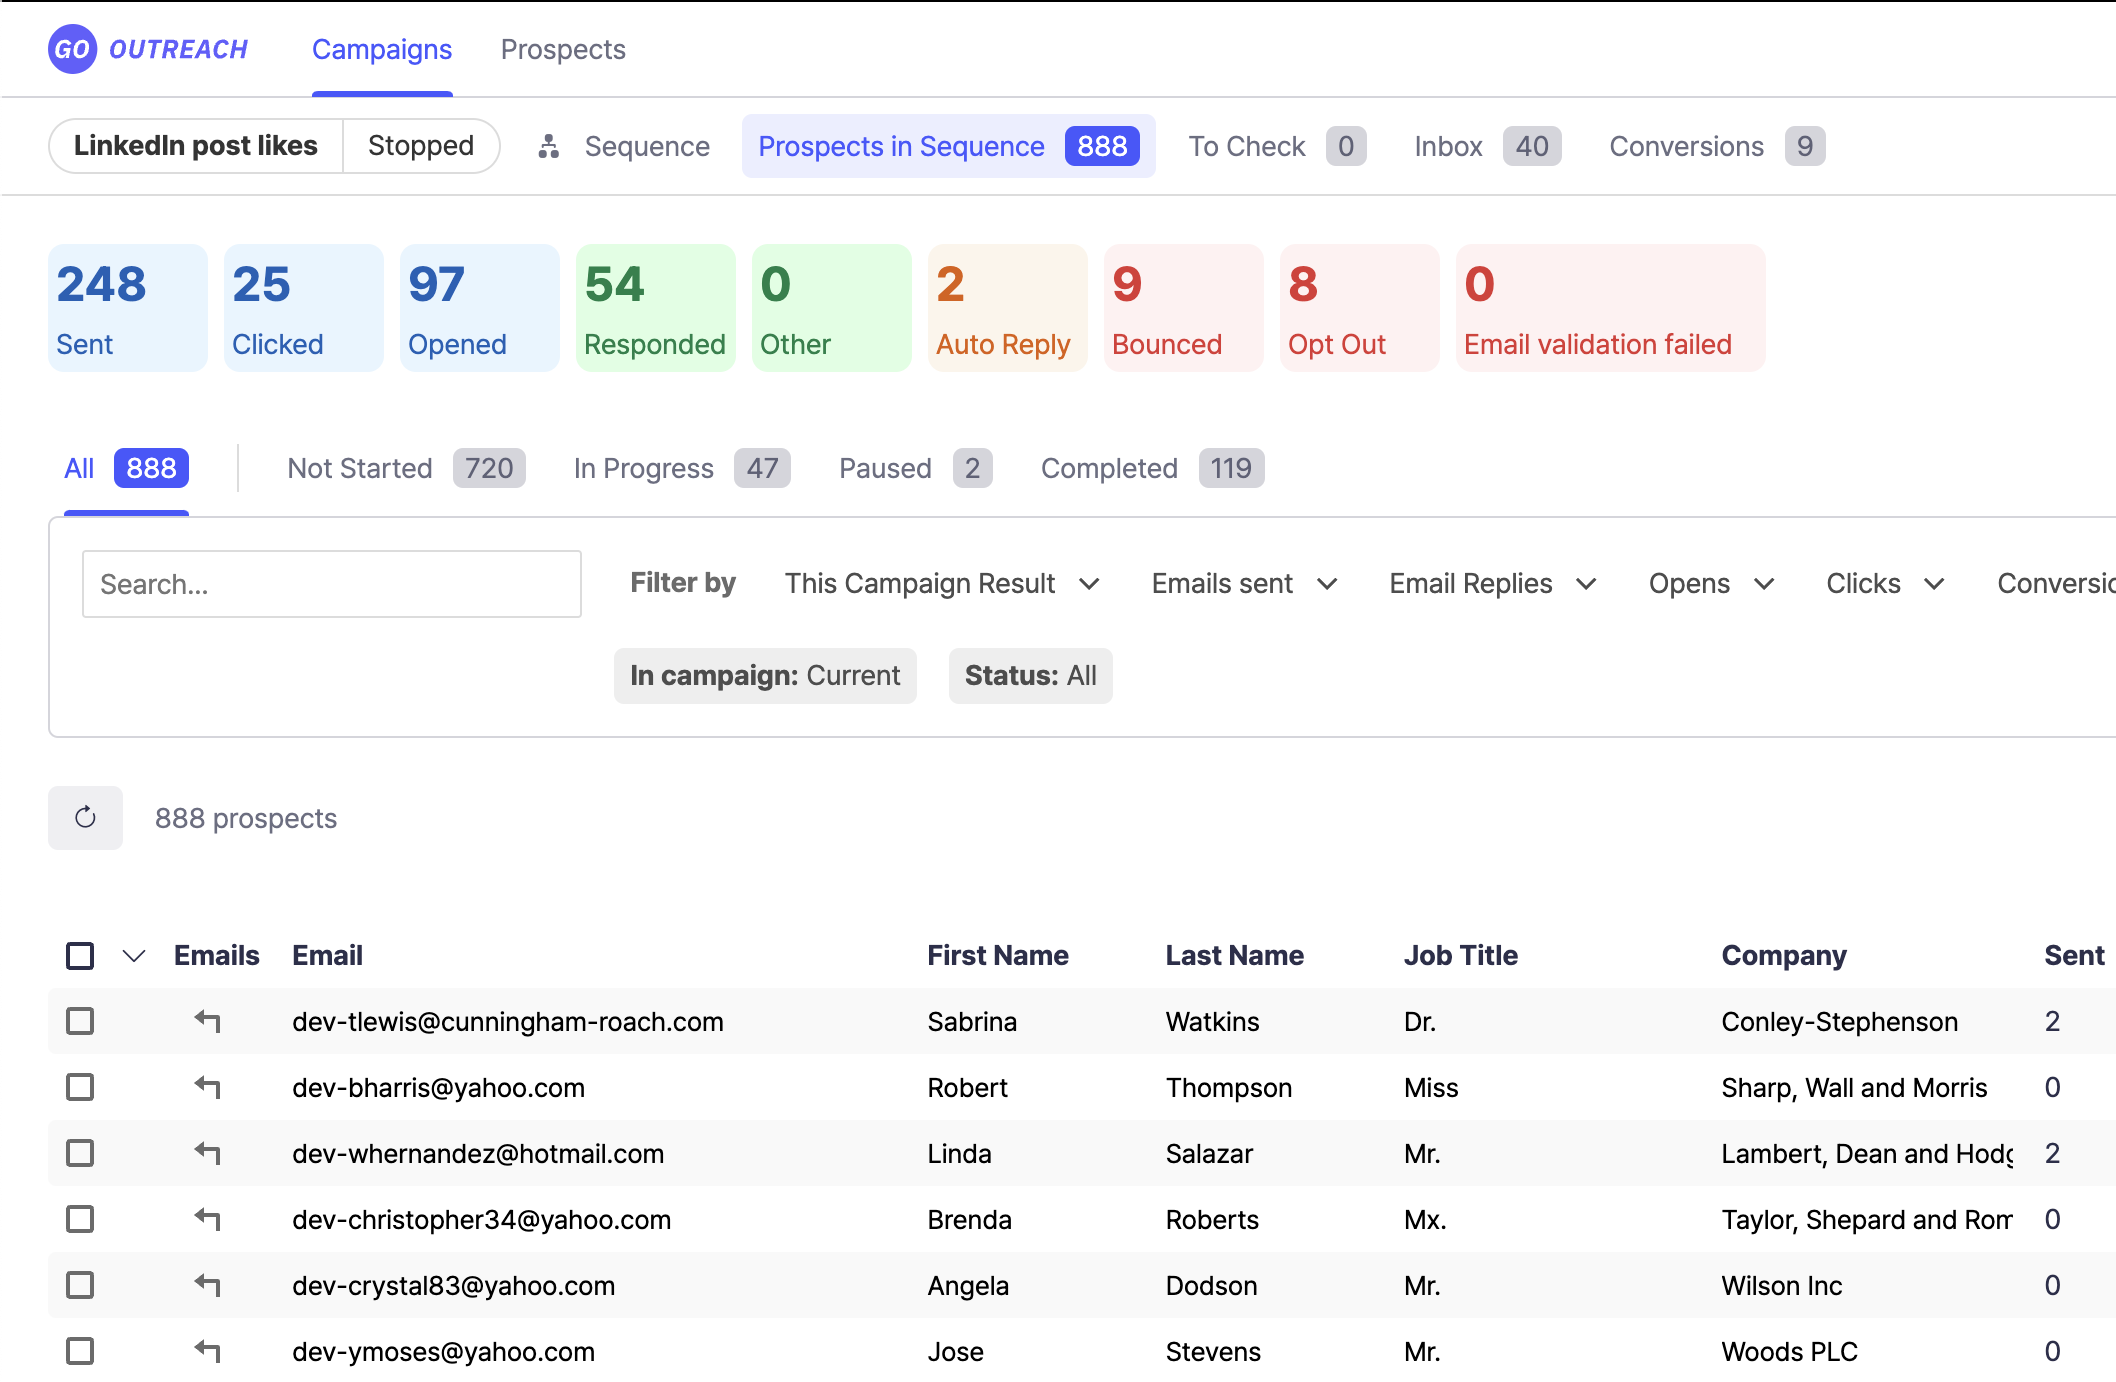Select the checkbox for Angela Dodson row
The width and height of the screenshot is (2116, 1382).
pyautogui.click(x=80, y=1285)
